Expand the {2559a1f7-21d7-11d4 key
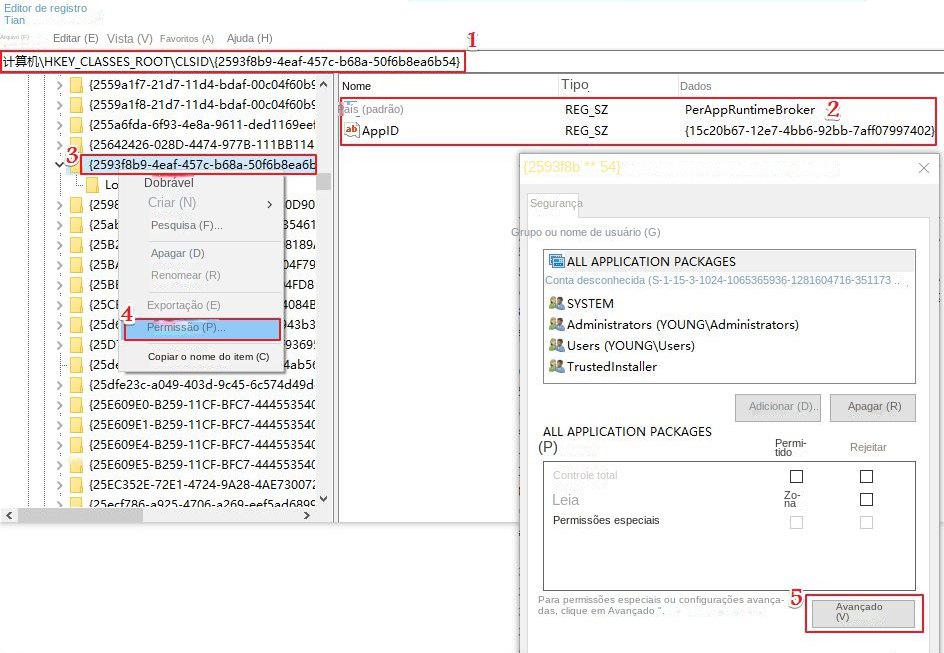944x653 pixels. click(x=59, y=85)
